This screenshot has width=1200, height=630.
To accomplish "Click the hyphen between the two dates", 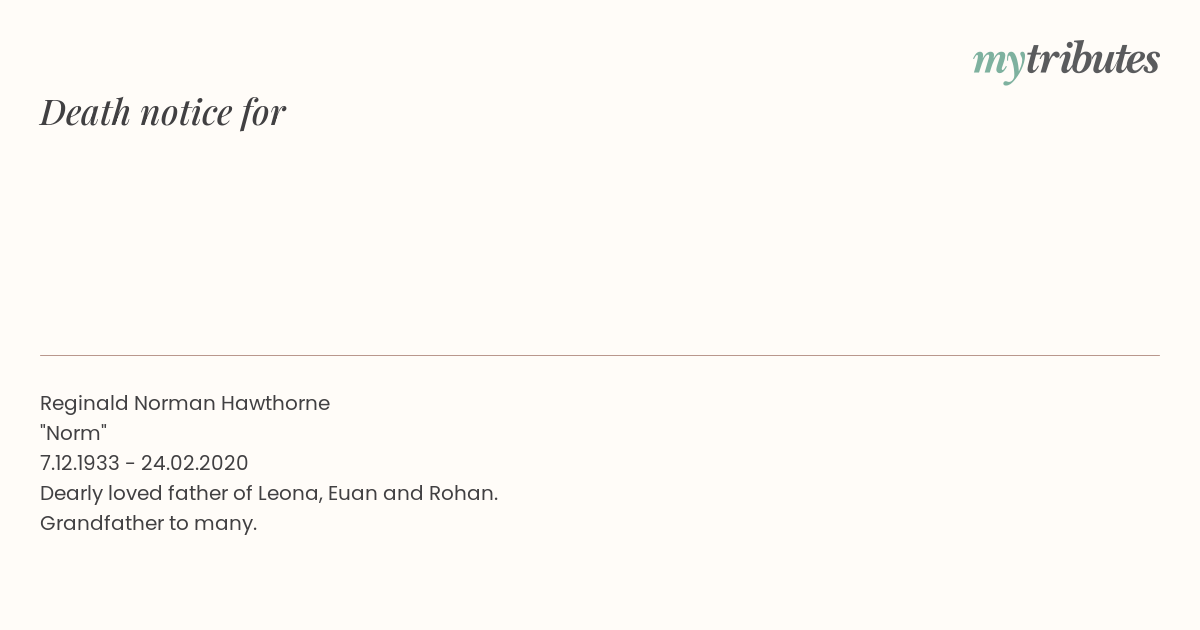I will (x=130, y=464).
